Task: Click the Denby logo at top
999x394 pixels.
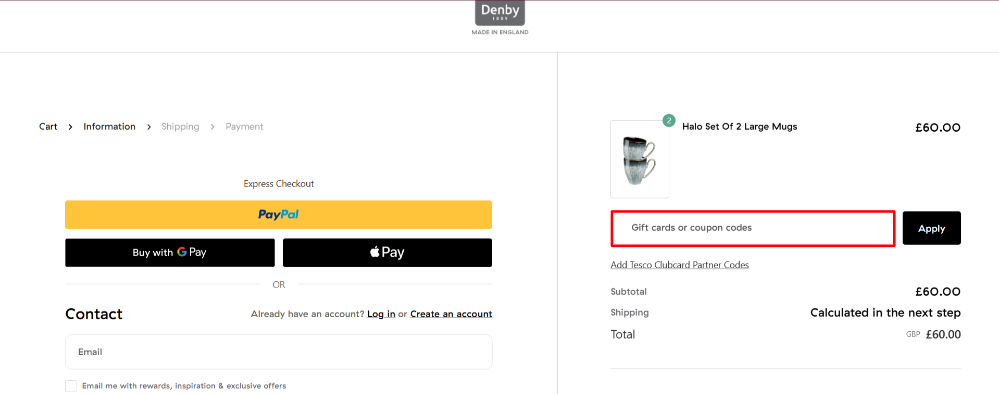Action: [500, 18]
